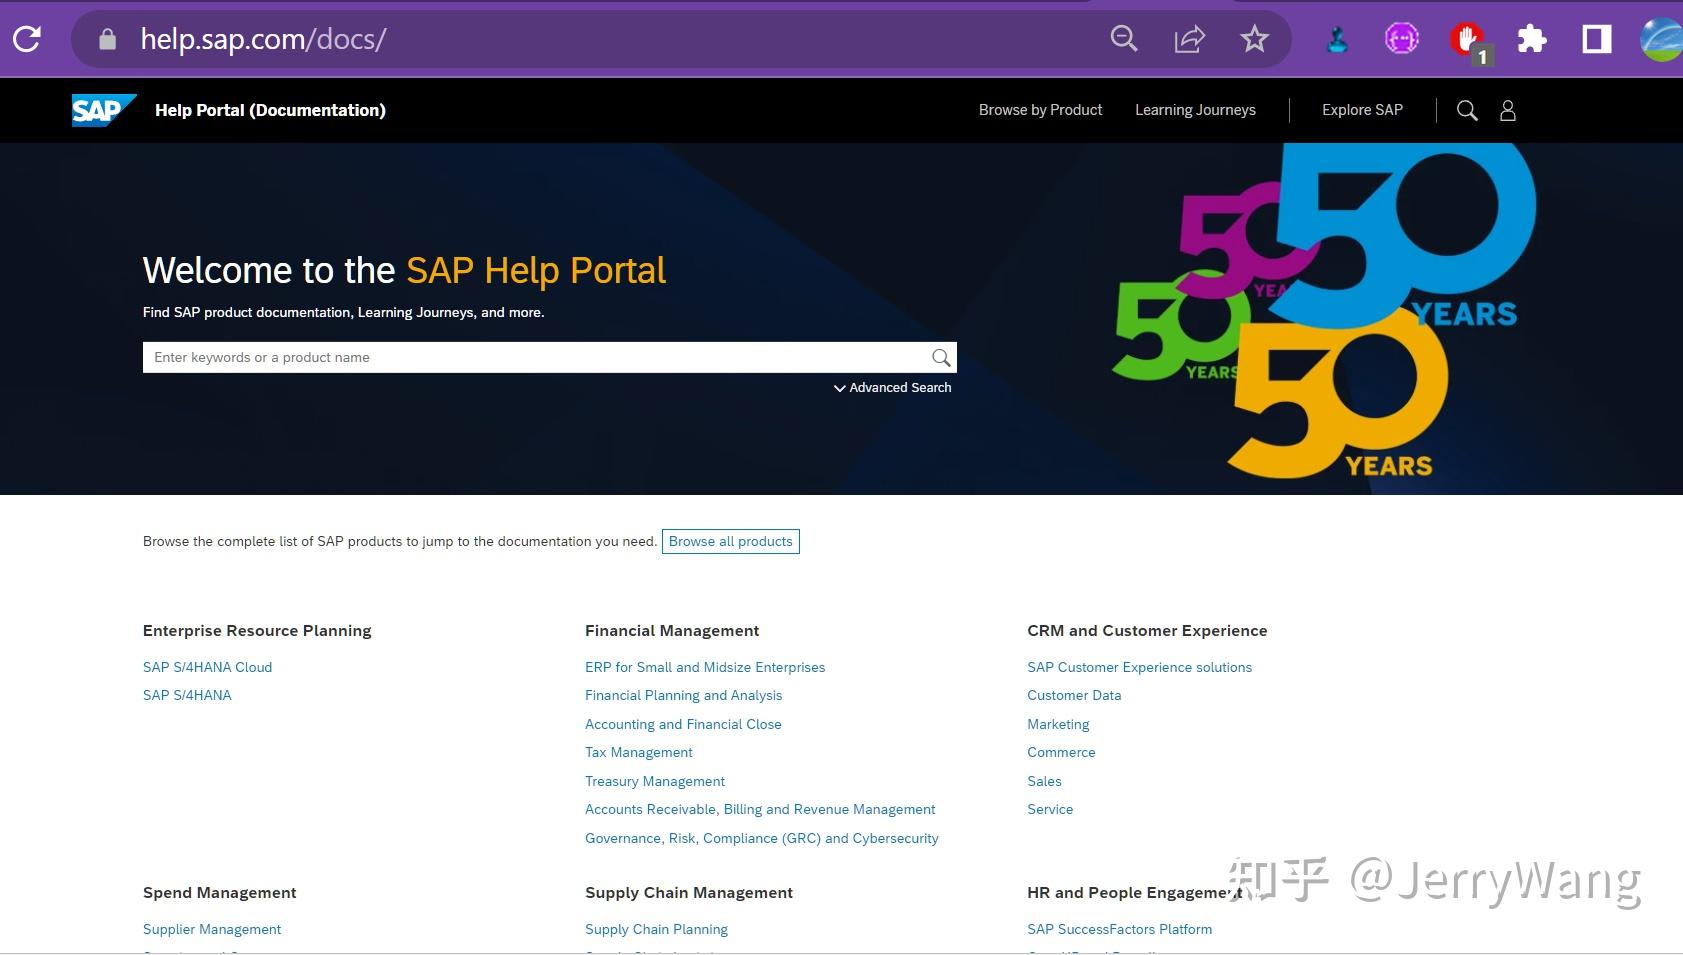This screenshot has height=955, width=1683.
Task: Click the user profile icon in SAP header
Action: (1508, 110)
